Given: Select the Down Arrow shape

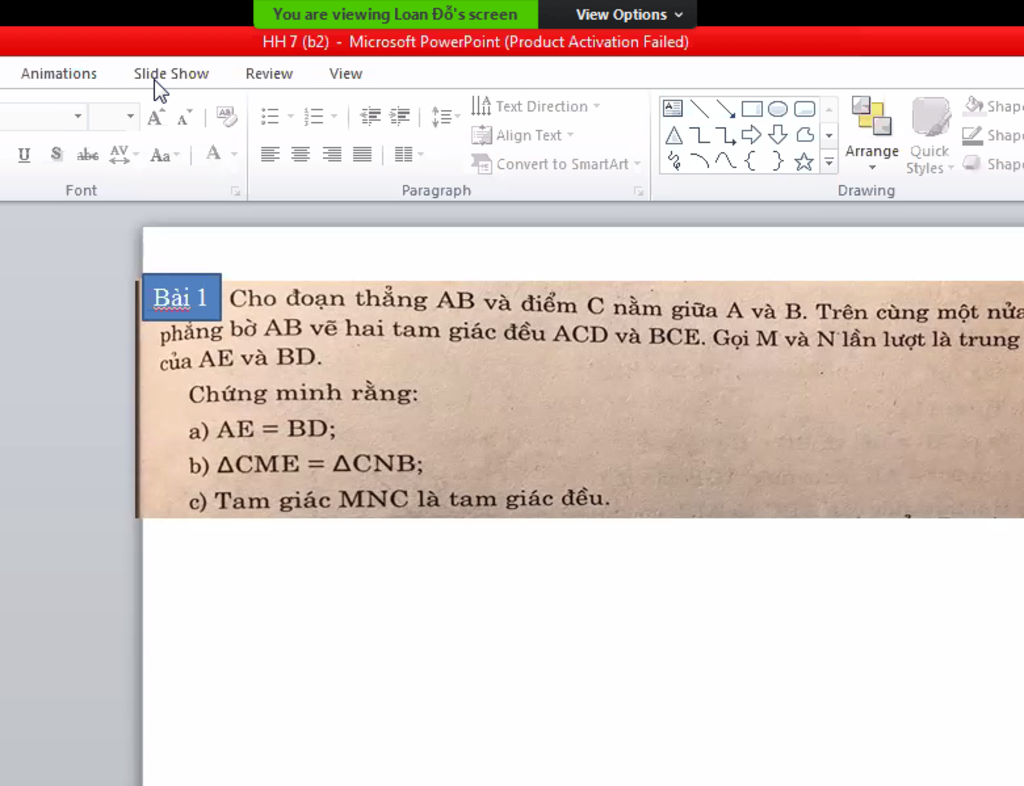Looking at the screenshot, I should pos(778,135).
